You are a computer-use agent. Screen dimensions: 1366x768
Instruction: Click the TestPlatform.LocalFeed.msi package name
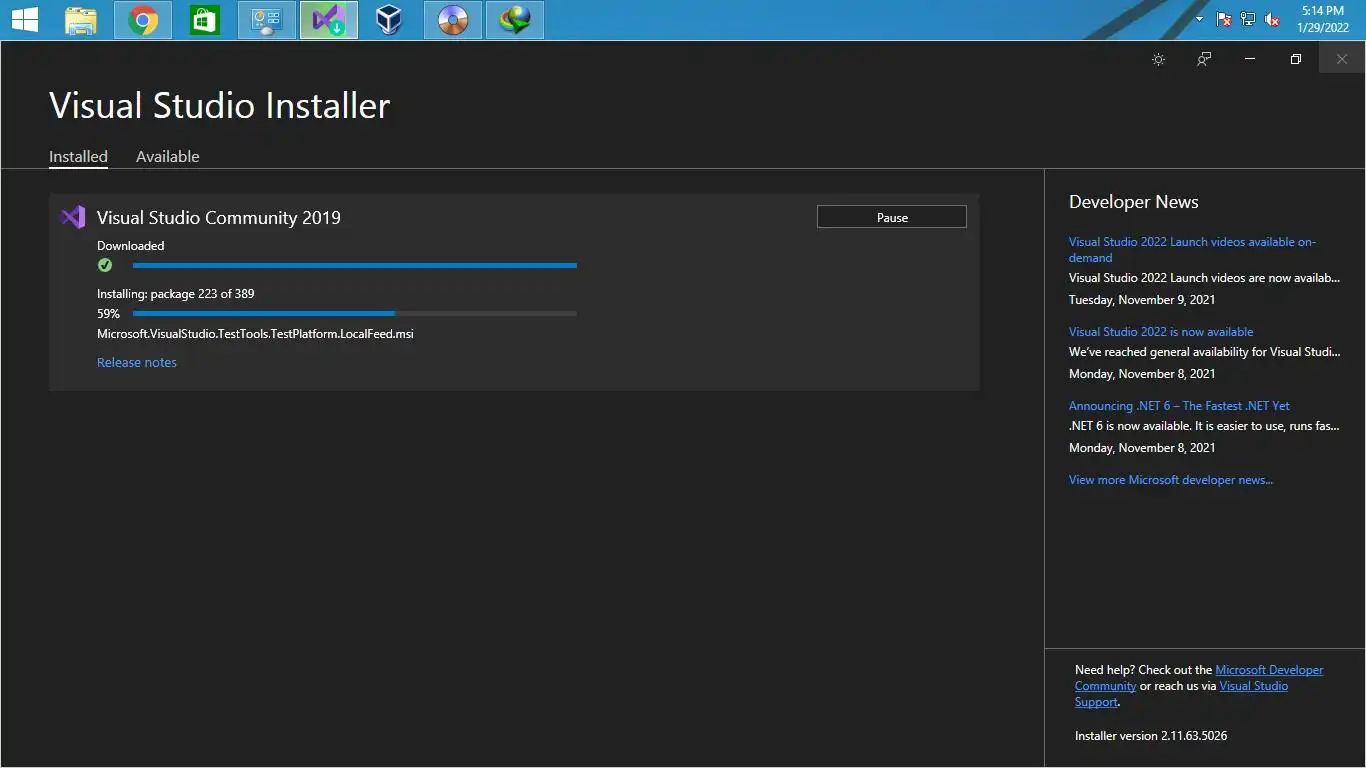[x=255, y=333]
